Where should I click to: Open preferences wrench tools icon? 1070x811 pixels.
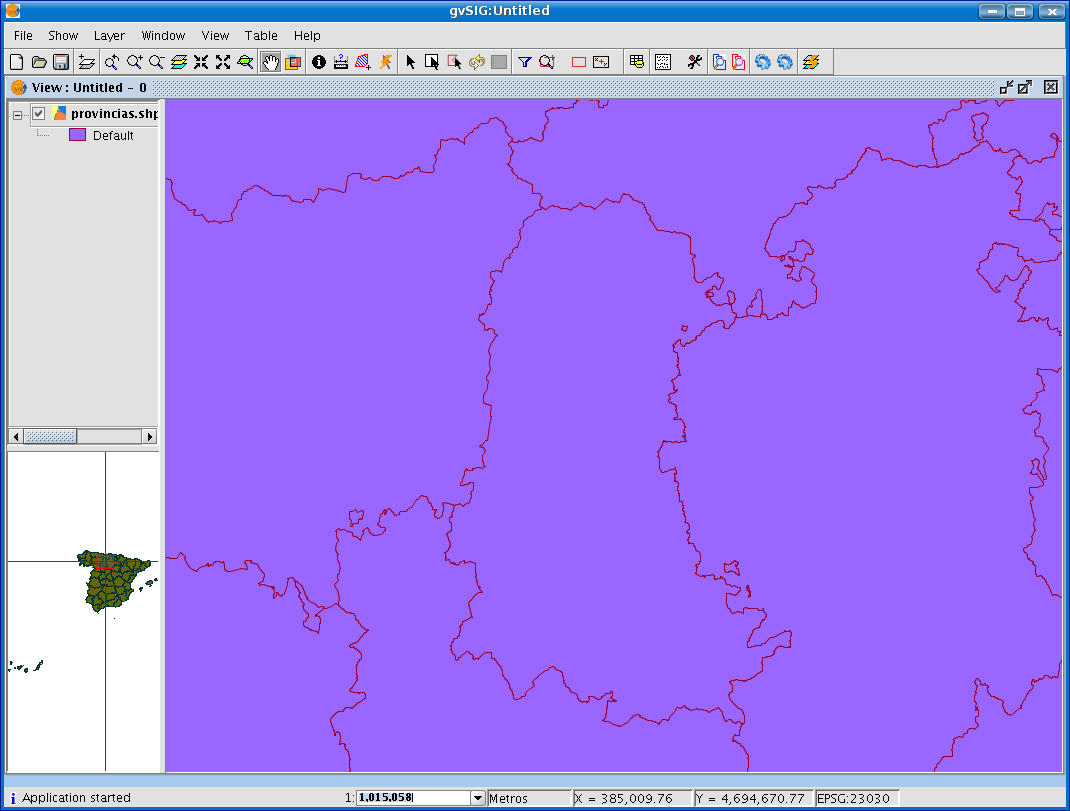[695, 62]
